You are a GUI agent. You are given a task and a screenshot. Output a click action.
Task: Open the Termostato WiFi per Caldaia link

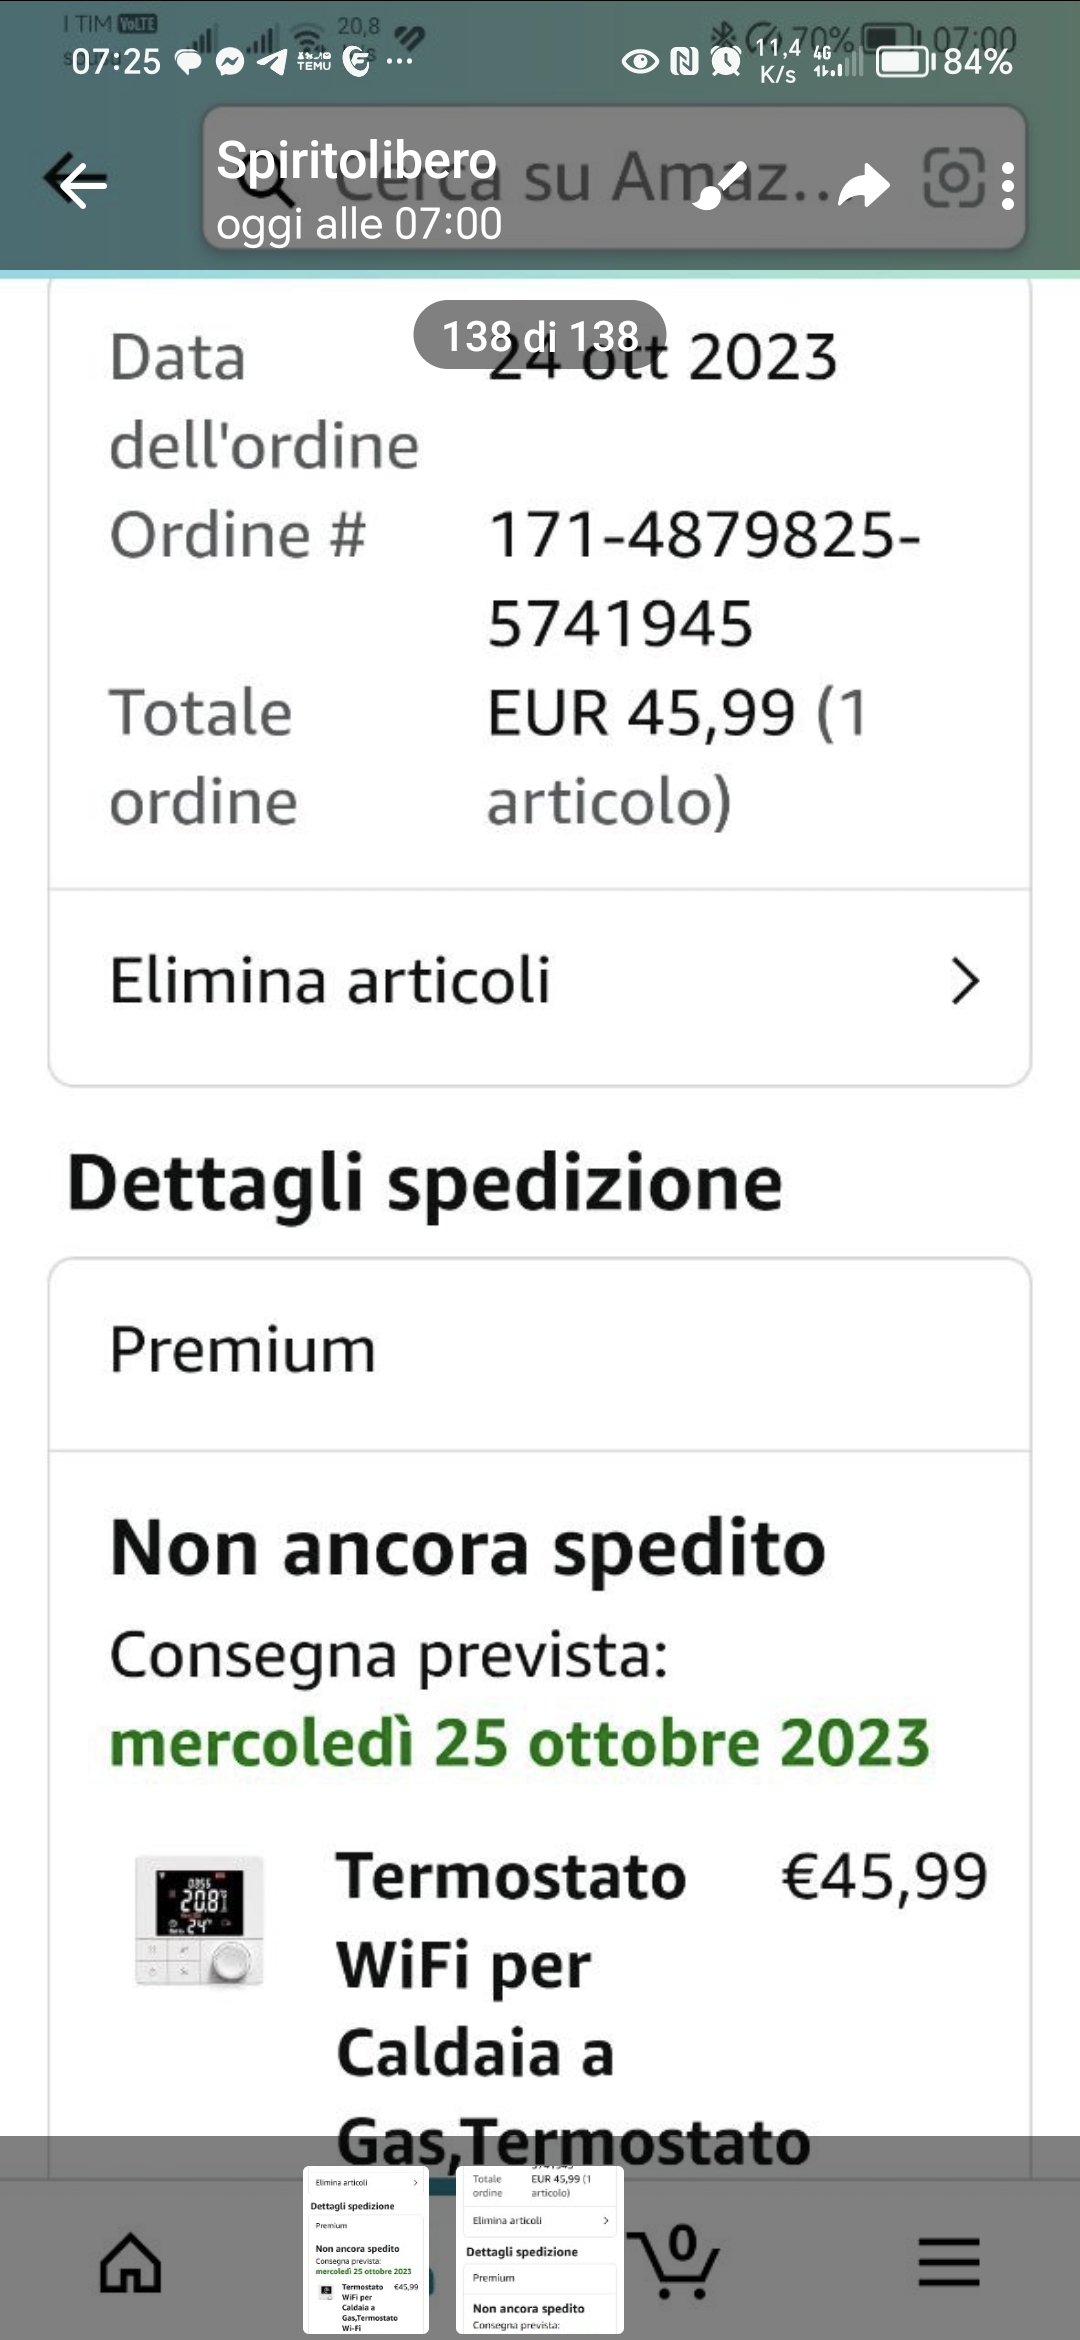(510, 1965)
